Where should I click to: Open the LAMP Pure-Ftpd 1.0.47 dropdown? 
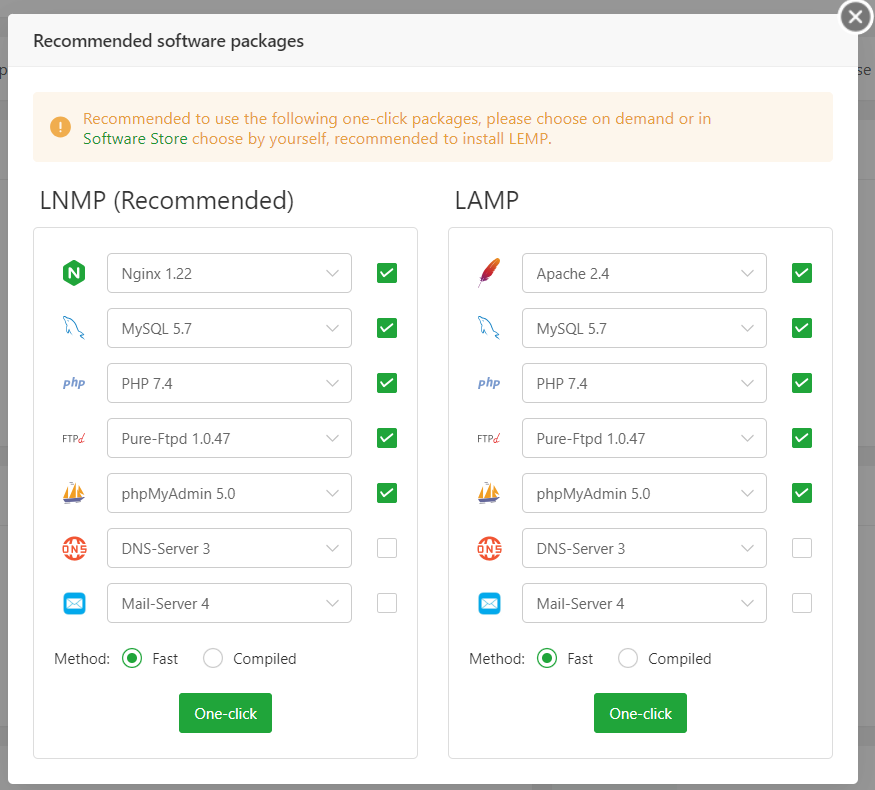[x=645, y=438]
